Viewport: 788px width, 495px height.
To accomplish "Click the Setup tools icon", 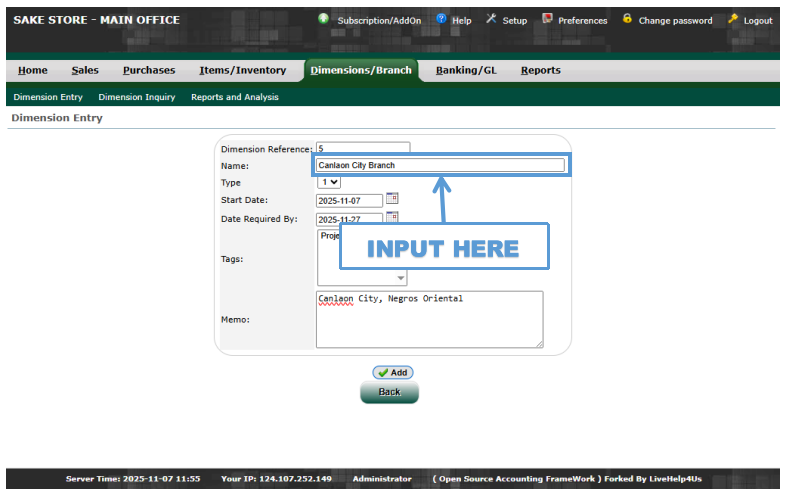I will [x=491, y=19].
